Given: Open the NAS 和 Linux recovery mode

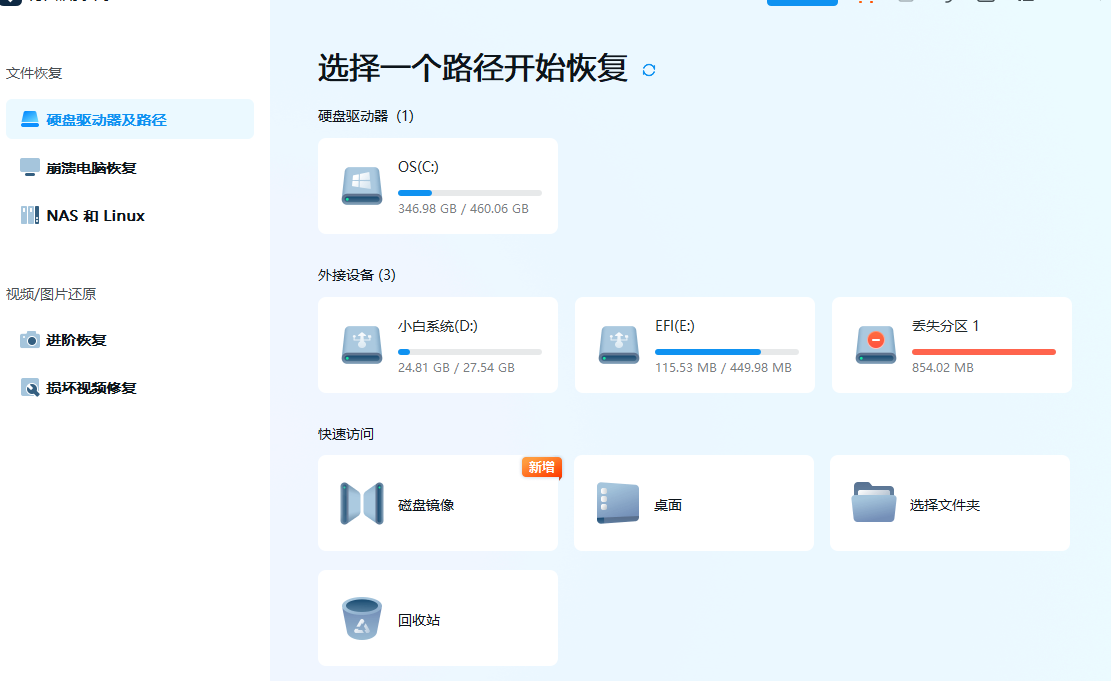Looking at the screenshot, I should [94, 215].
